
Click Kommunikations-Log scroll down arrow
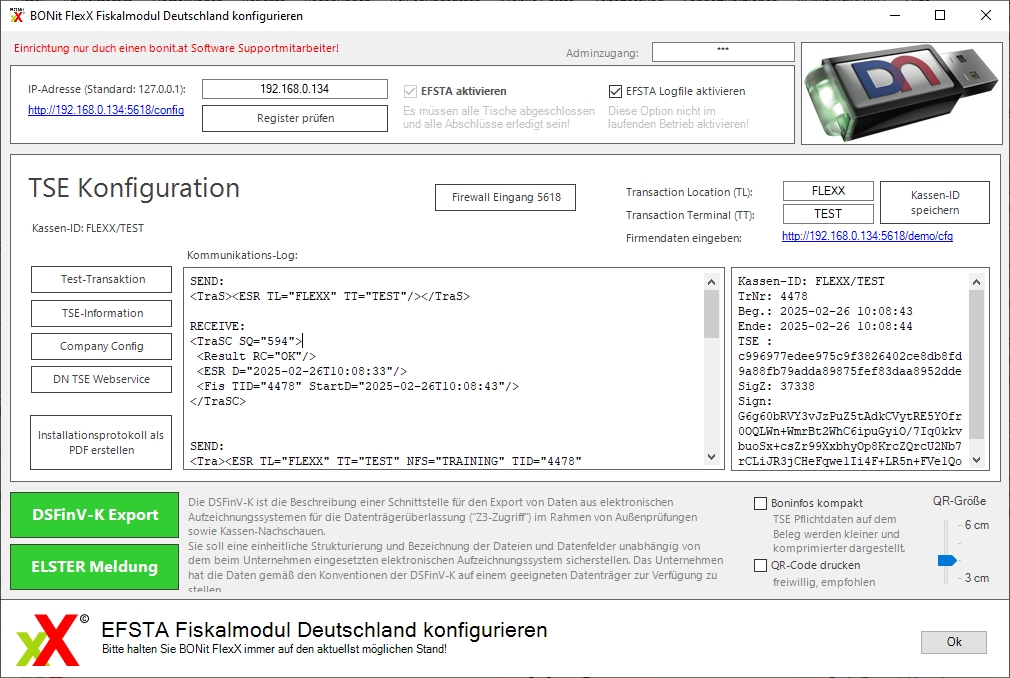click(x=711, y=457)
